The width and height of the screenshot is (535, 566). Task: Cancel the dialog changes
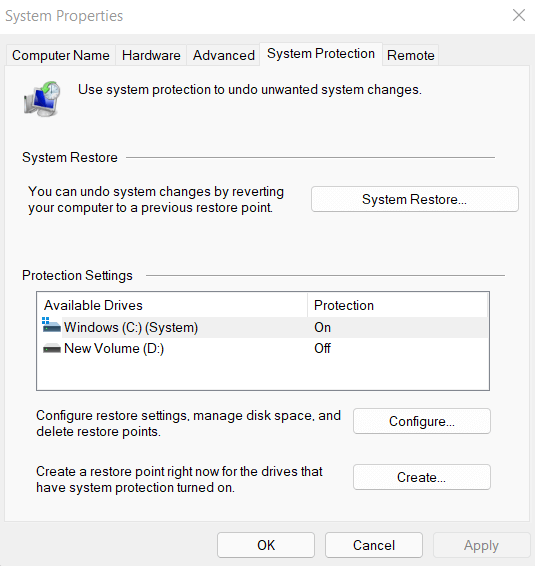coord(374,545)
